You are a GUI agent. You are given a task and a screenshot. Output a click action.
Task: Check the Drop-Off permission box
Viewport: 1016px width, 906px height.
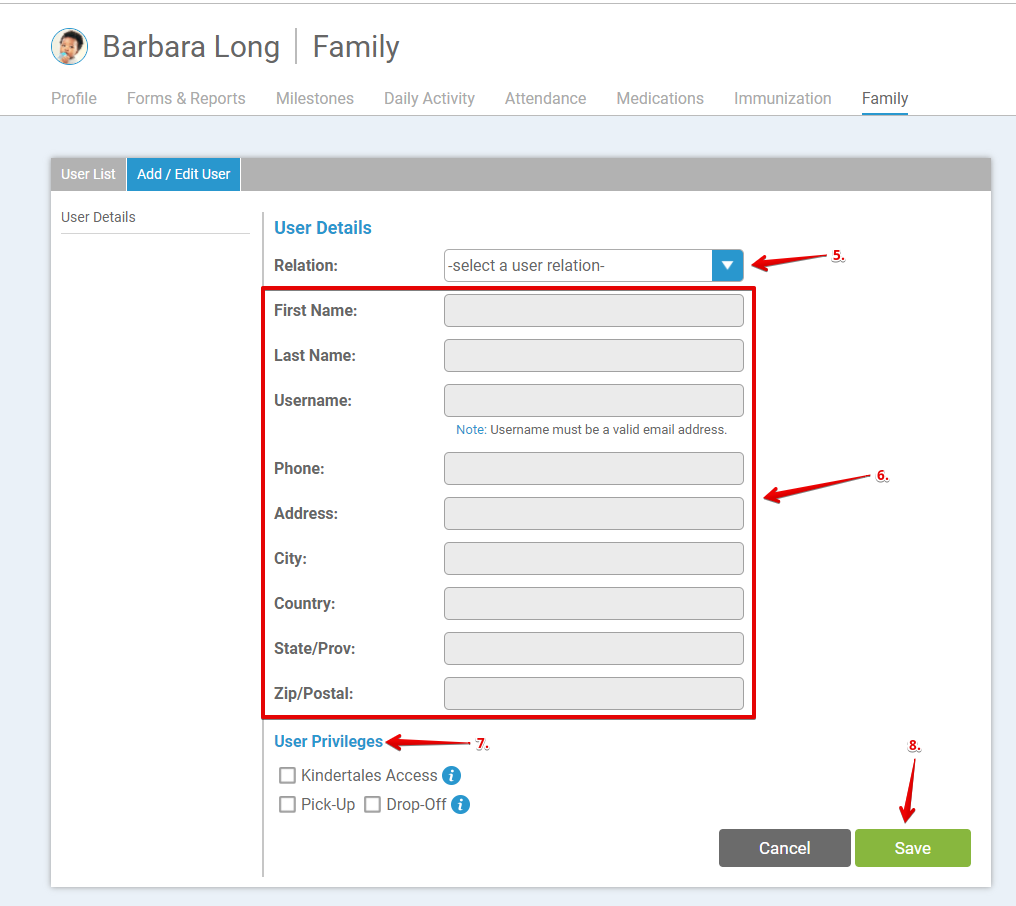tap(372, 804)
